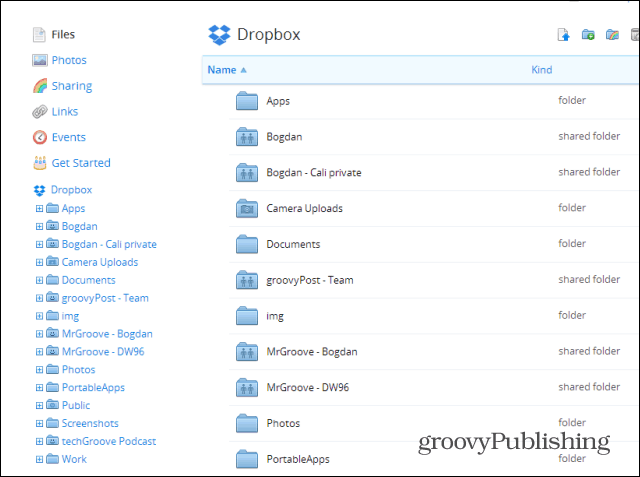Open the Documents folder name in the list
640x477 pixels.
pyautogui.click(x=293, y=244)
